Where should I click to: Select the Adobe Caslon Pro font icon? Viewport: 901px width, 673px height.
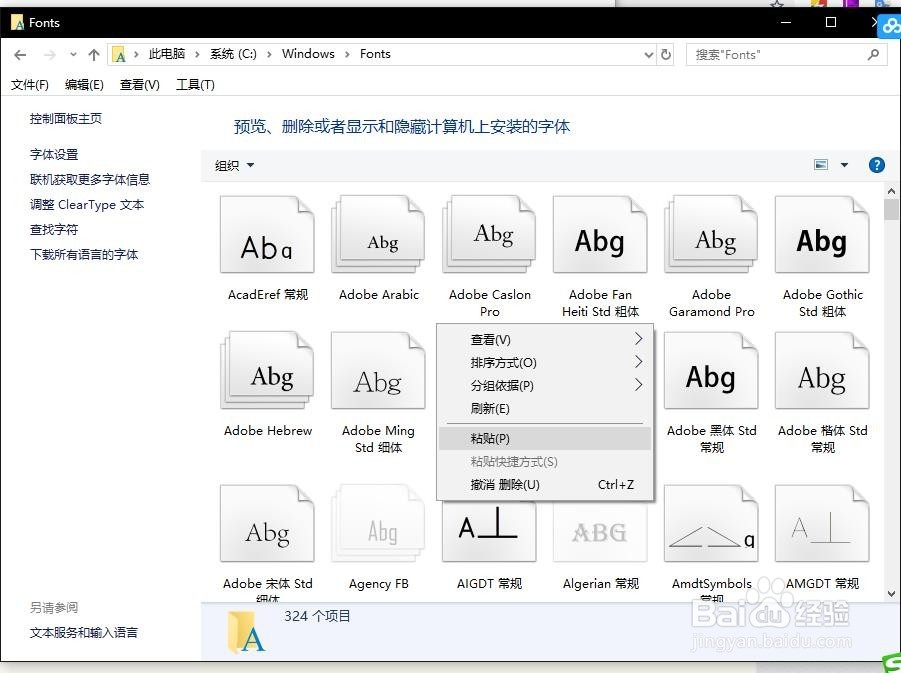(x=489, y=234)
